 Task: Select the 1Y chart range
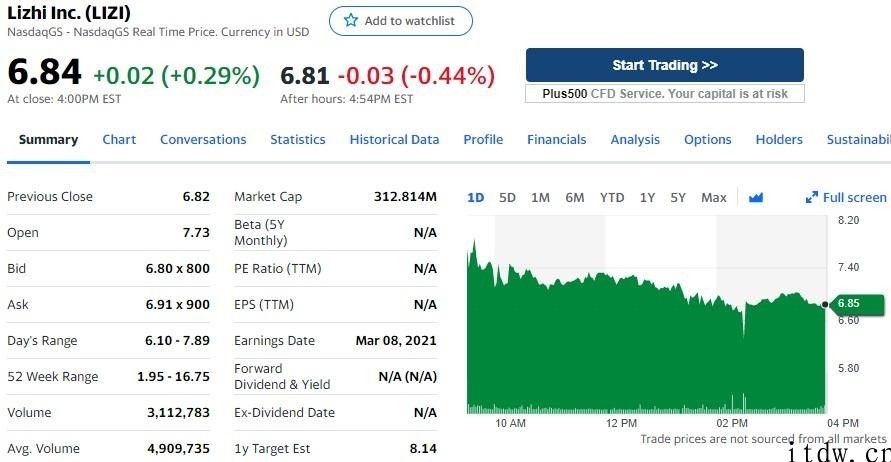647,198
